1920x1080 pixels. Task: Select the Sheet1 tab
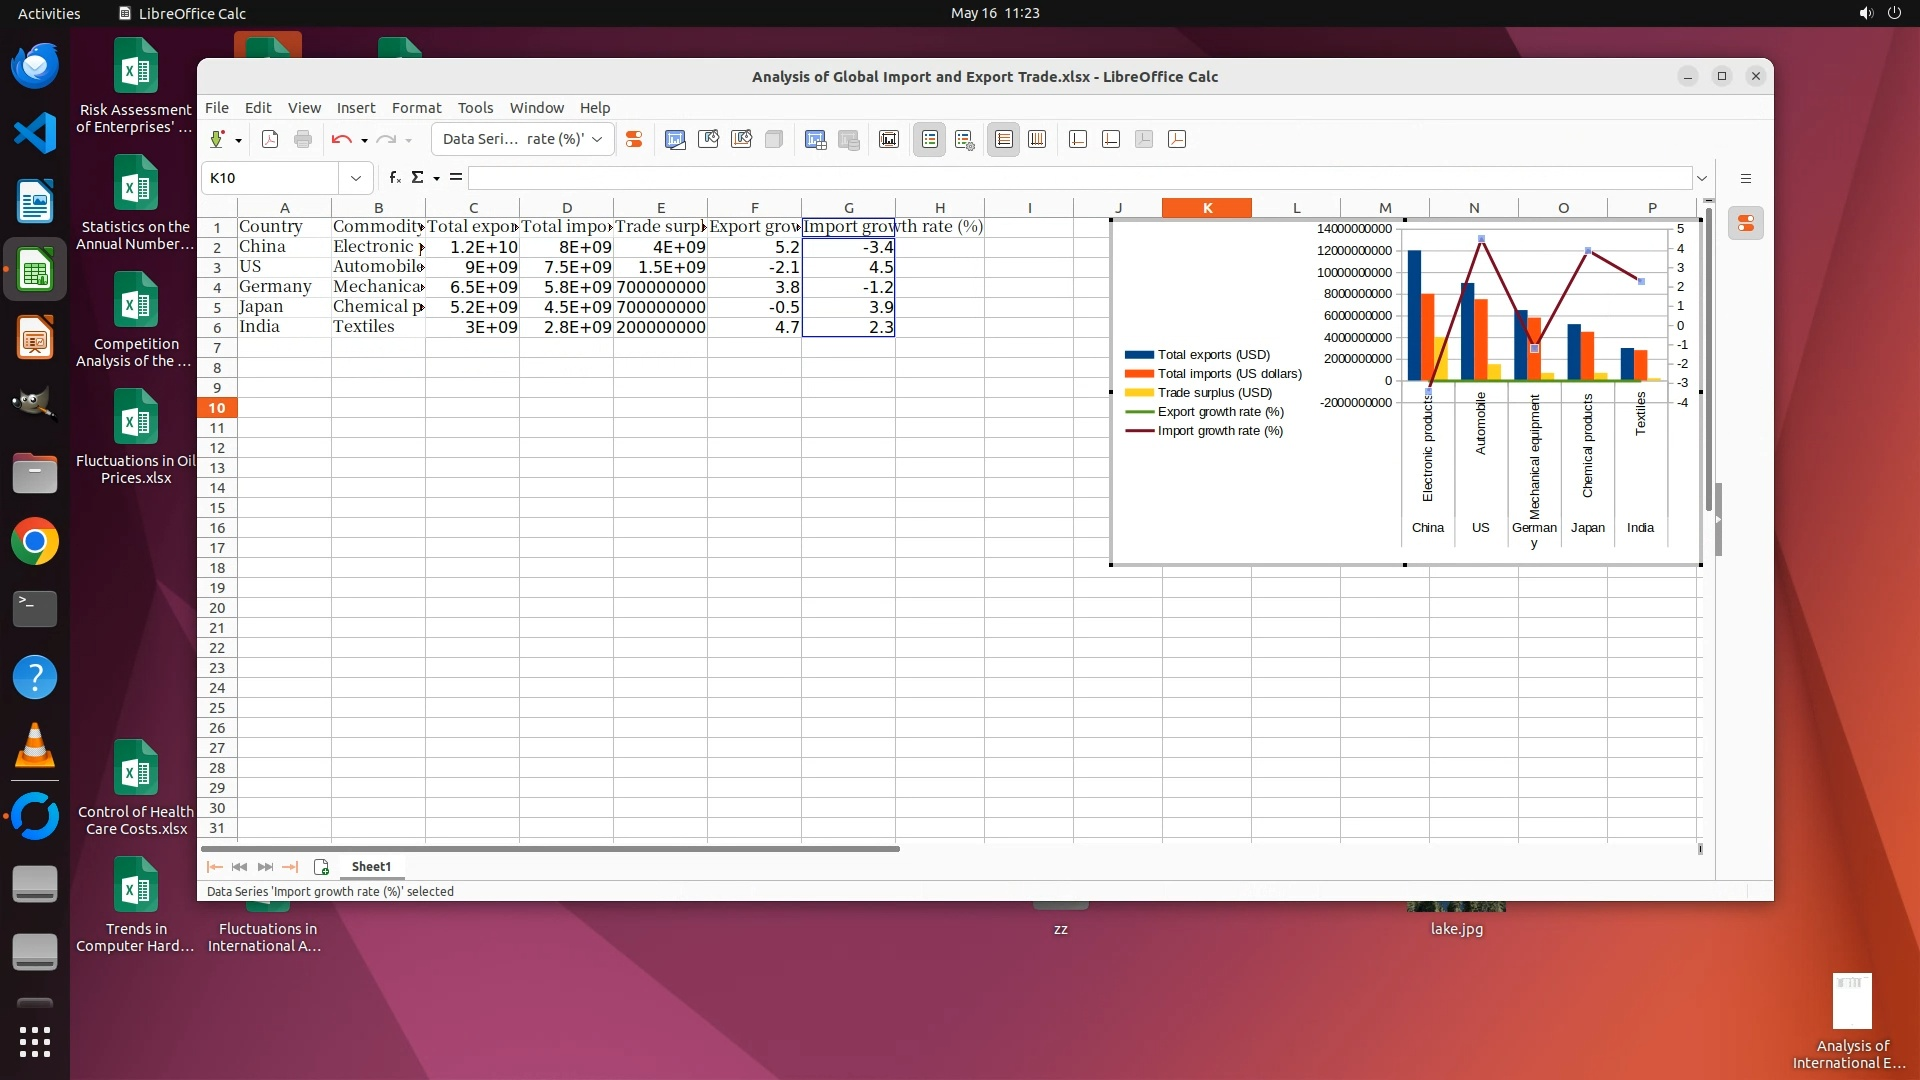click(371, 867)
